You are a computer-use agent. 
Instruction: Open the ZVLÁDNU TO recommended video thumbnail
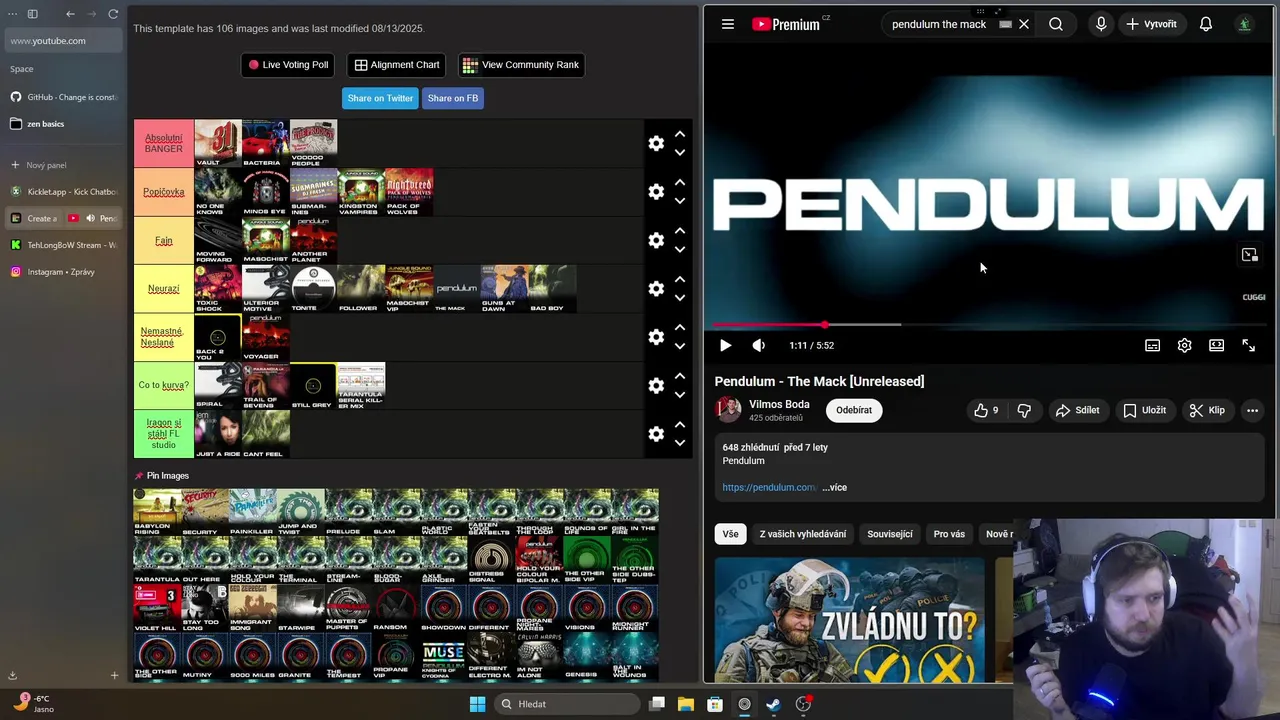tap(850, 620)
